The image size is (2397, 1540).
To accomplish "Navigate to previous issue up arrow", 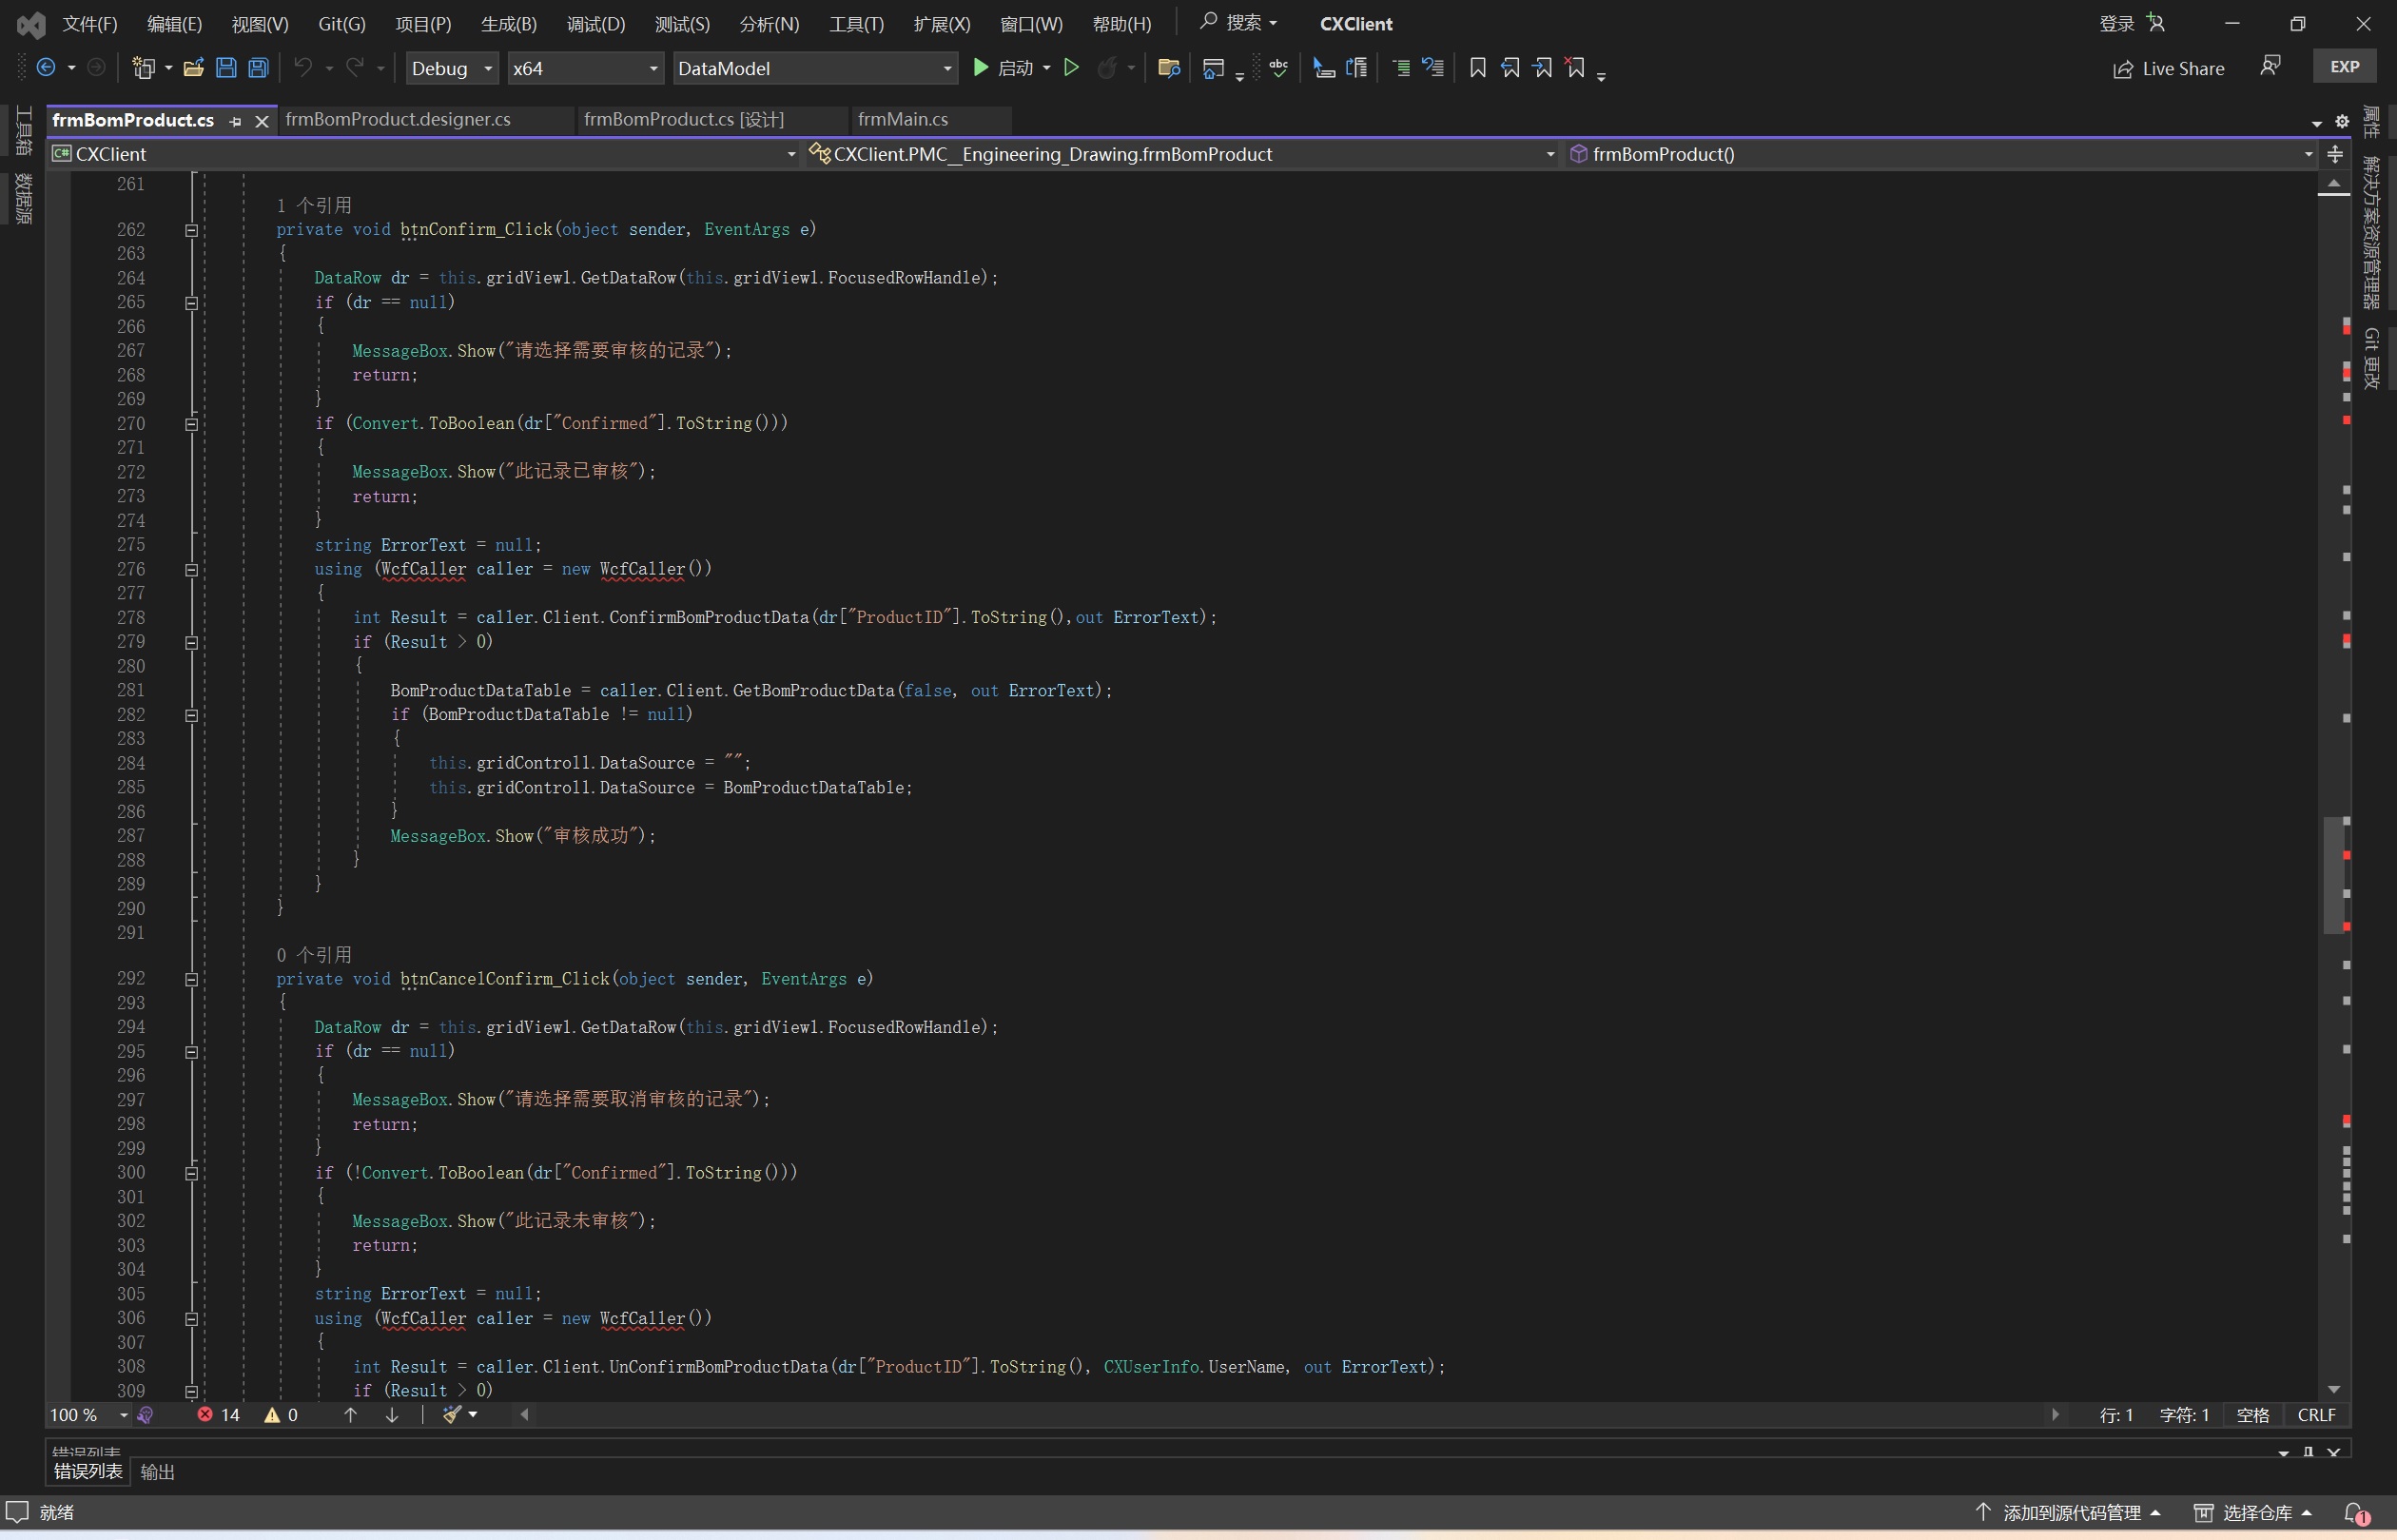I will click(x=350, y=1415).
